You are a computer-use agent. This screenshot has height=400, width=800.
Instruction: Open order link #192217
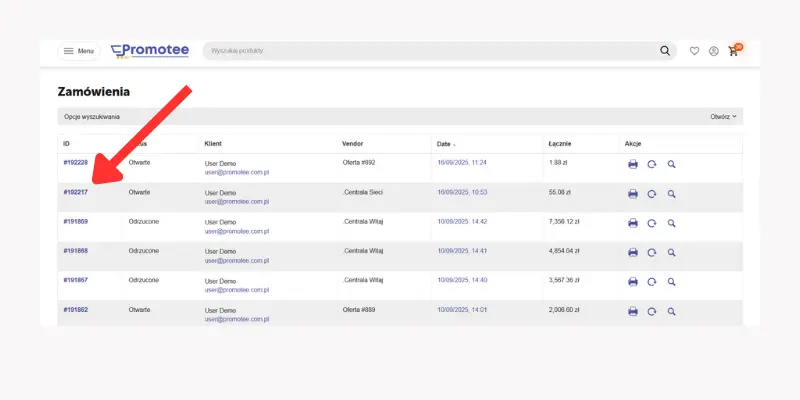point(76,191)
